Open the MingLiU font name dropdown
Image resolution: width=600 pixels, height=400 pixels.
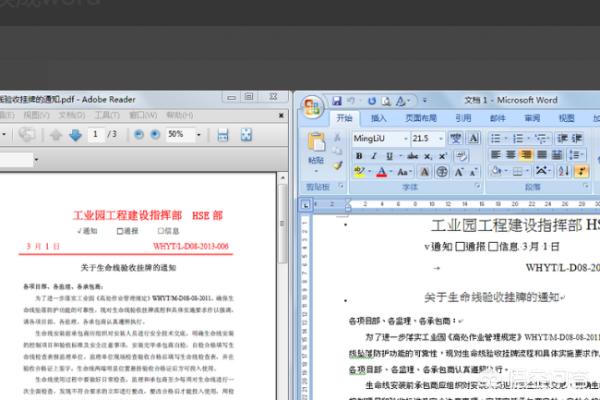click(403, 138)
